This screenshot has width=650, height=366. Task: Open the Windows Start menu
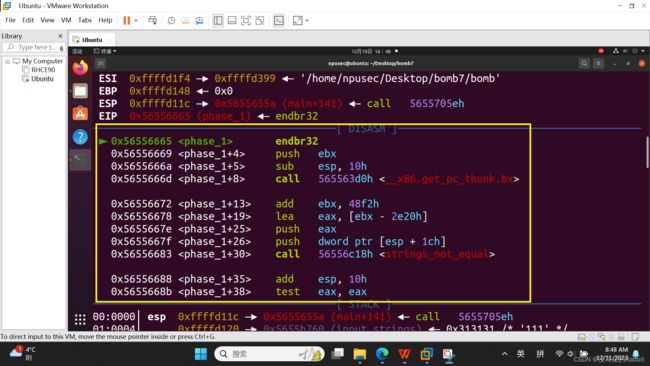click(x=201, y=354)
